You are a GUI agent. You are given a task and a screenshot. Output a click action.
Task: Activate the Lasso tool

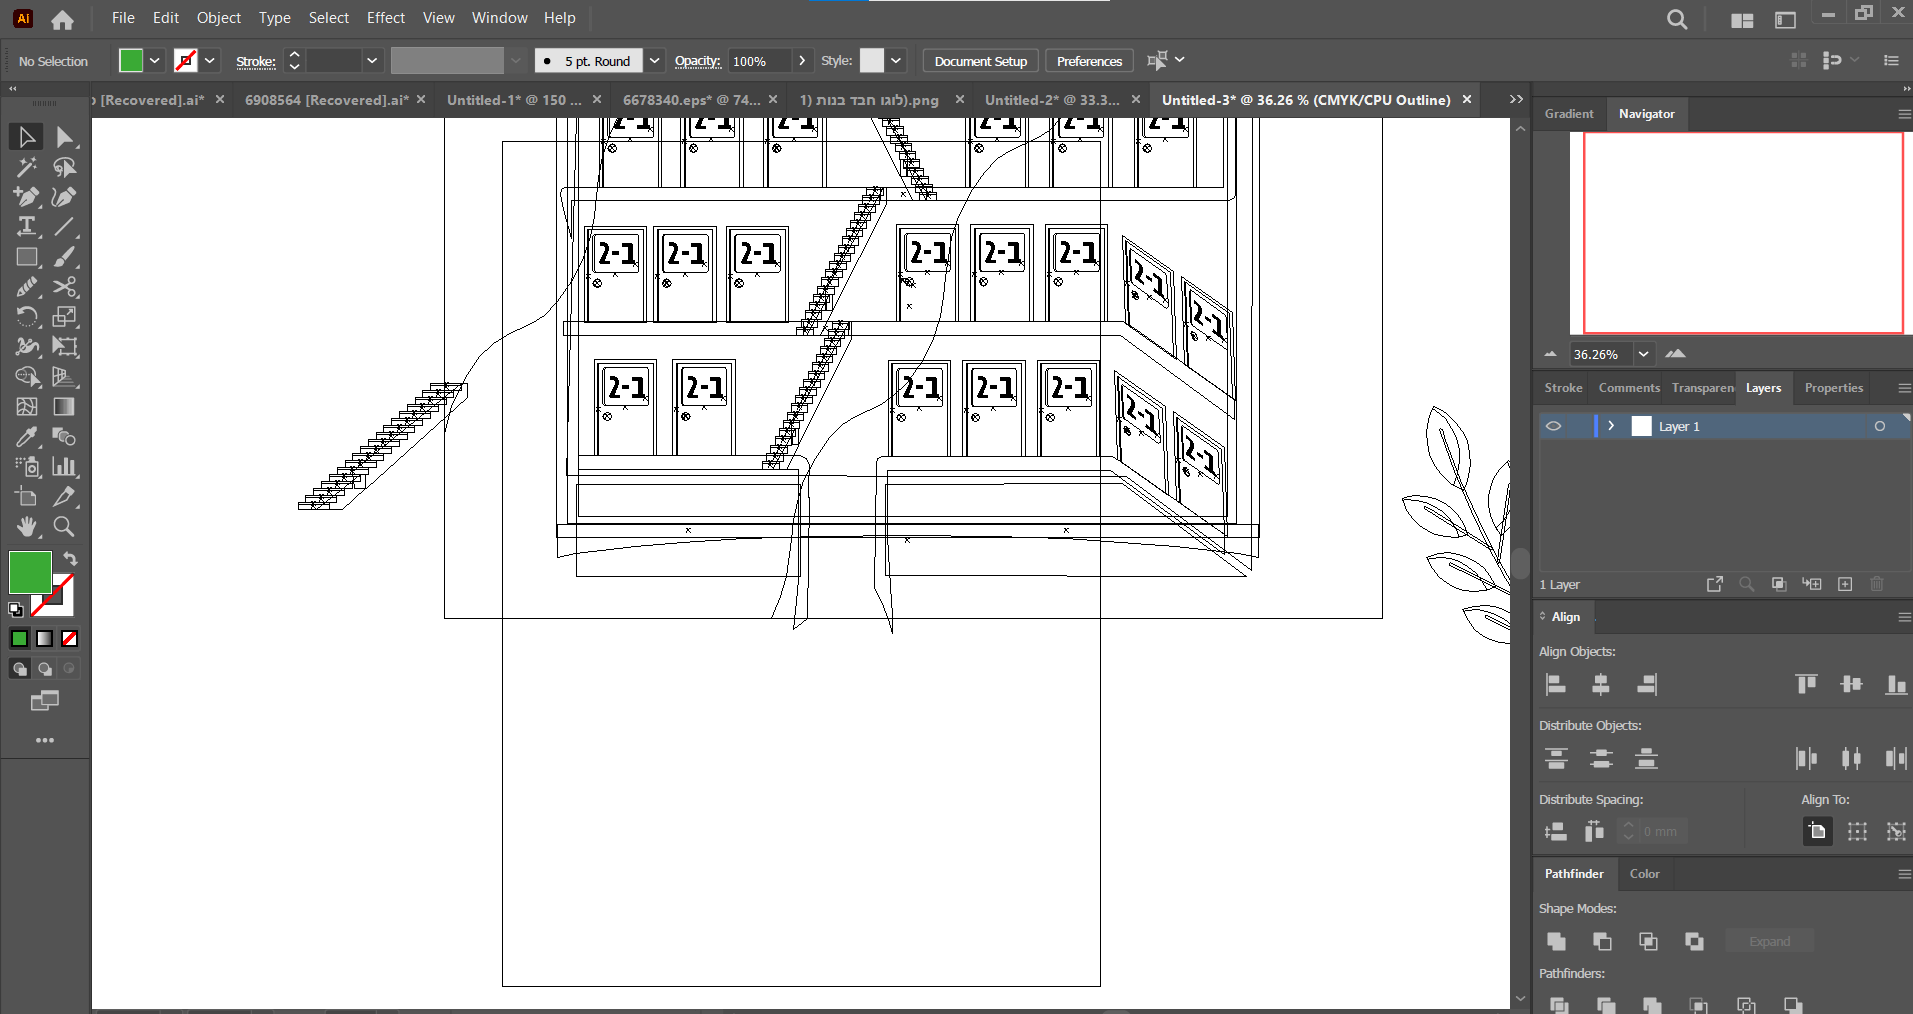65,167
